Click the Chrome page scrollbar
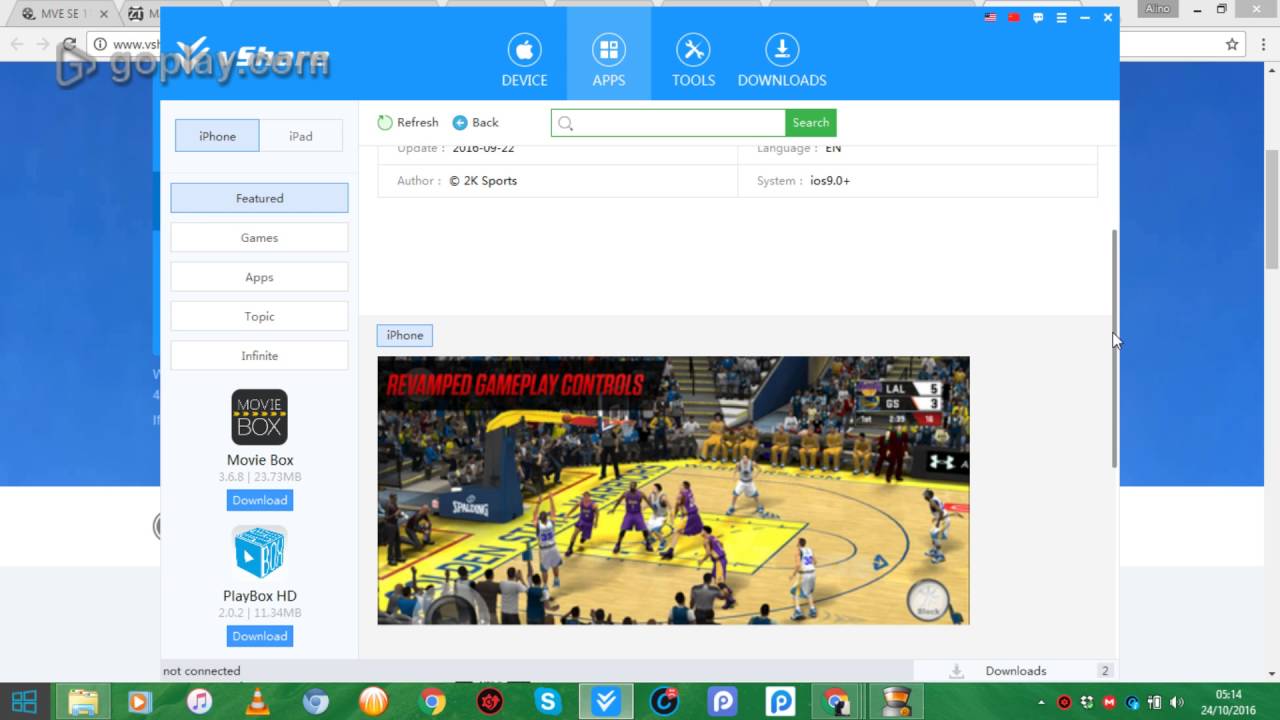Image resolution: width=1280 pixels, height=720 pixels. pyautogui.click(x=1272, y=210)
